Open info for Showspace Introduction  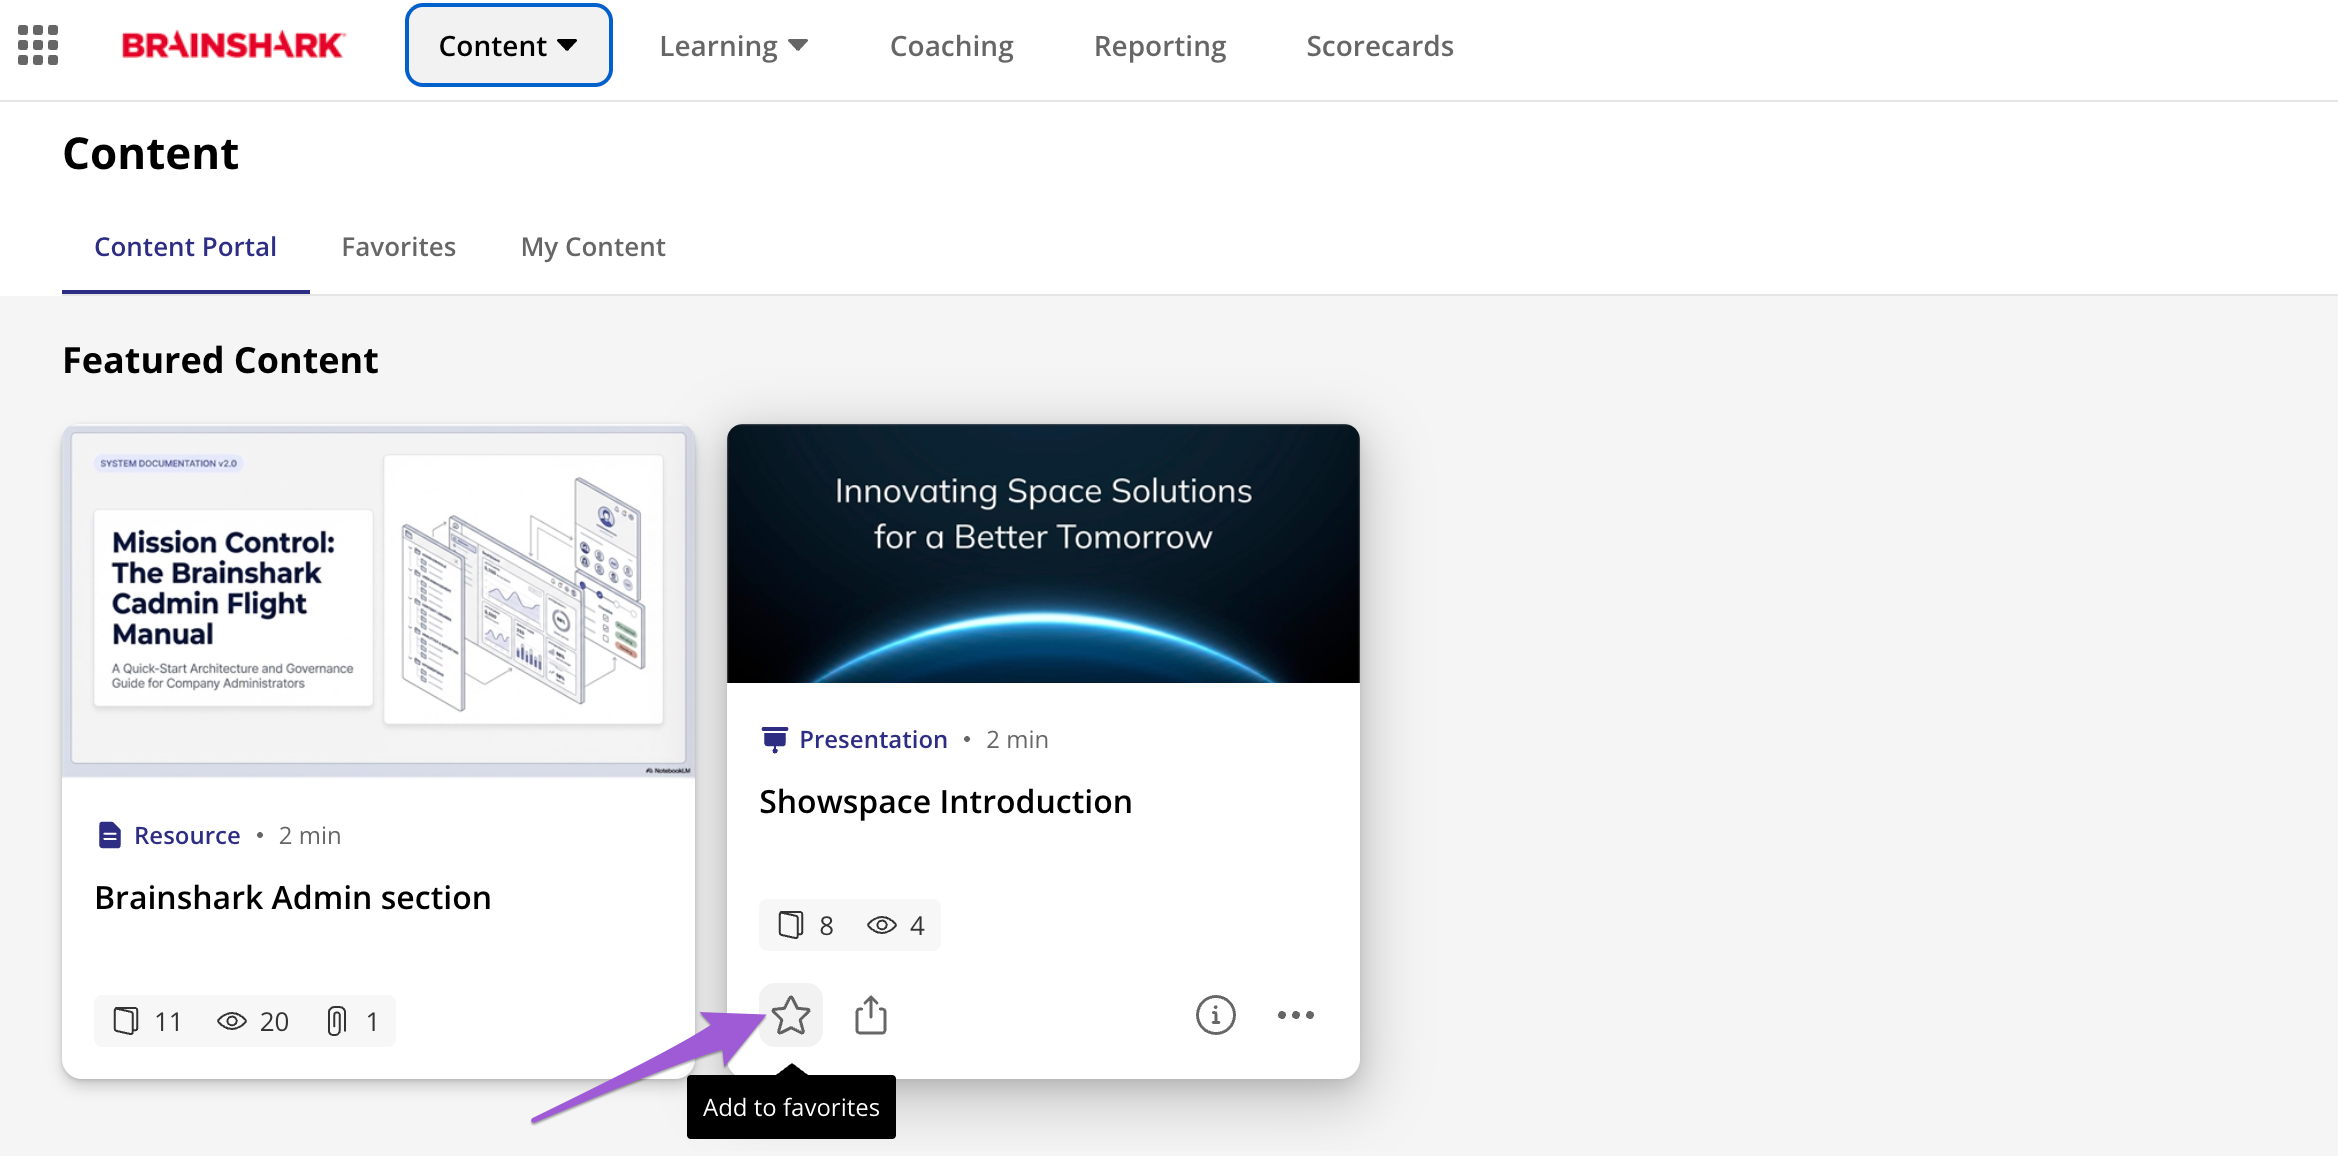(1216, 1015)
